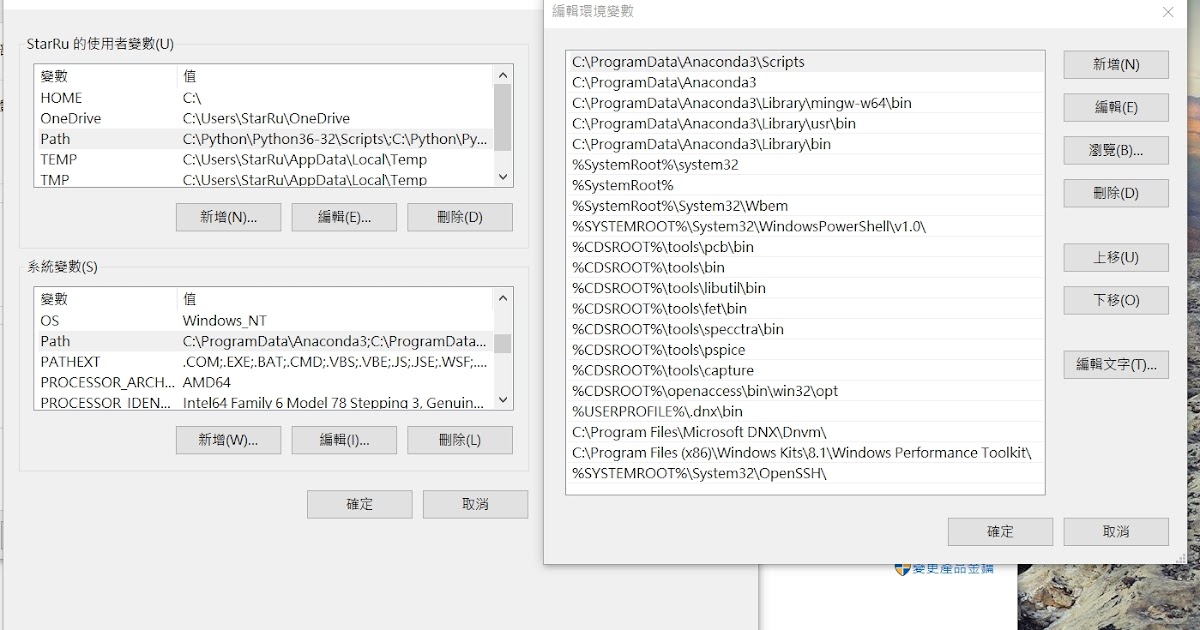Click 刪除(D) under user variables

460,217
